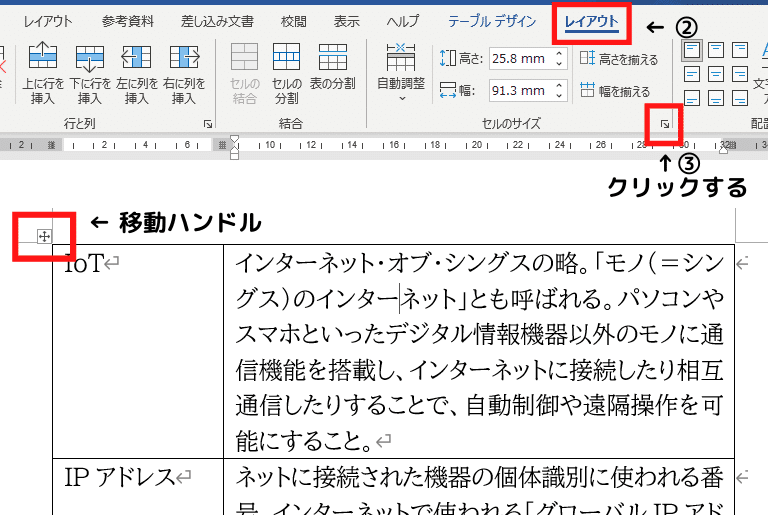Open the View (表示) tab
The width and height of the screenshot is (768, 515).
tap(346, 22)
